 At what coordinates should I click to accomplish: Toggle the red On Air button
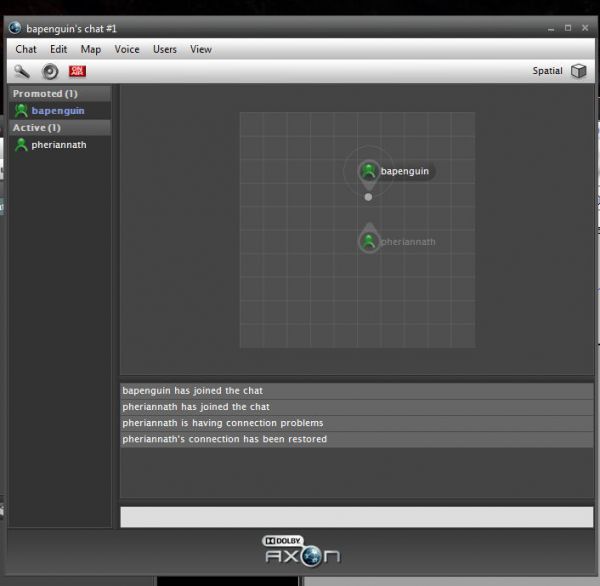click(77, 71)
